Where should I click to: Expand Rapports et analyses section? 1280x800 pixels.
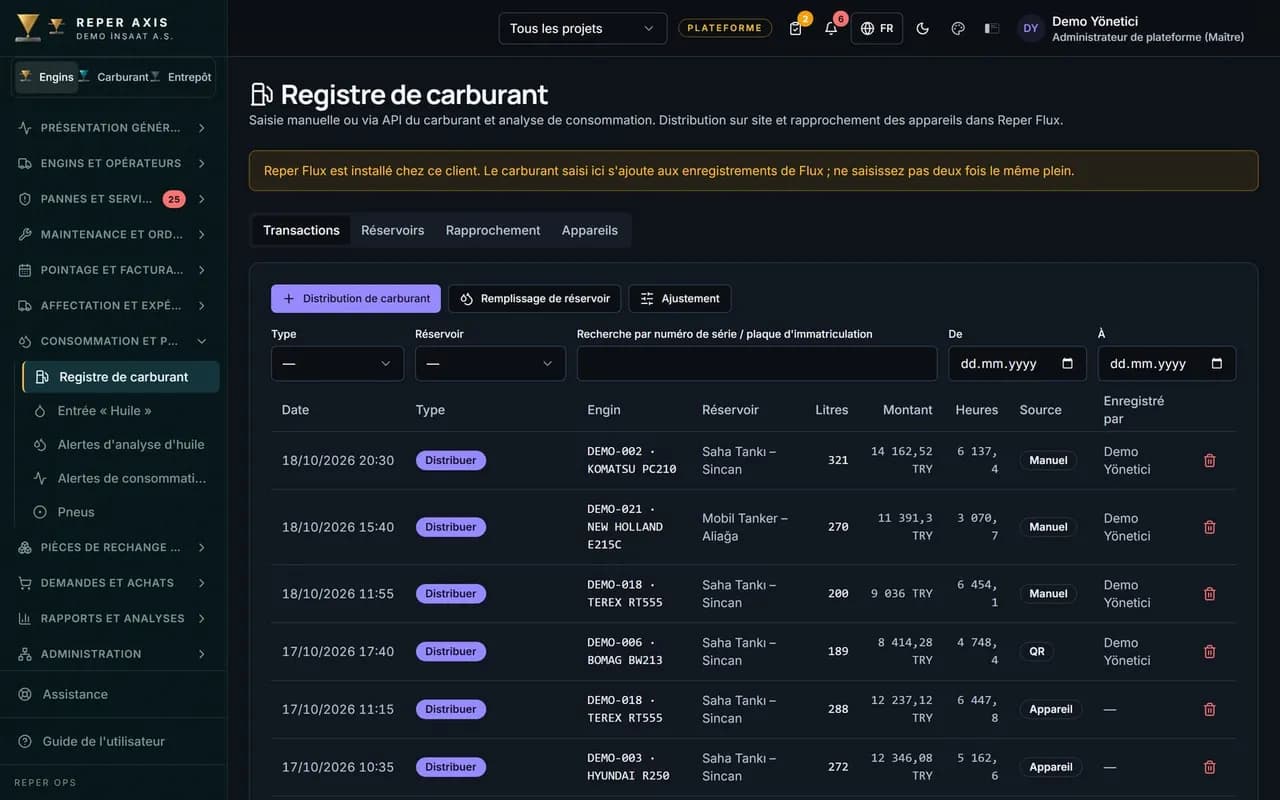113,618
